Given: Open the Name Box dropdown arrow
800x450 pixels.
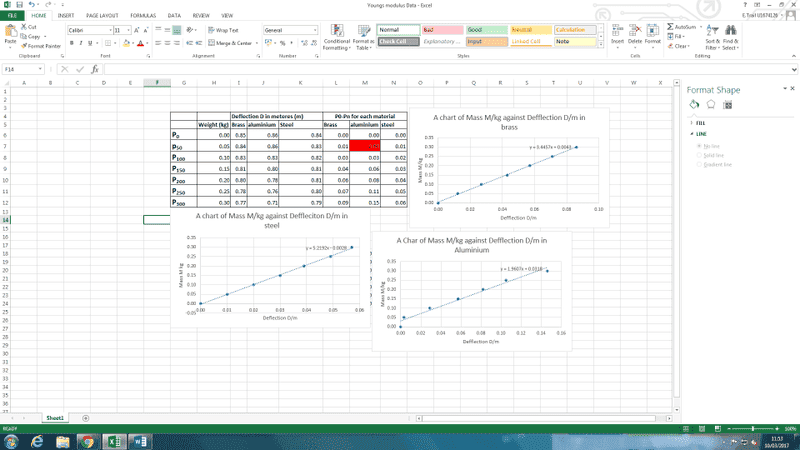Looking at the screenshot, I should (x=40, y=69).
